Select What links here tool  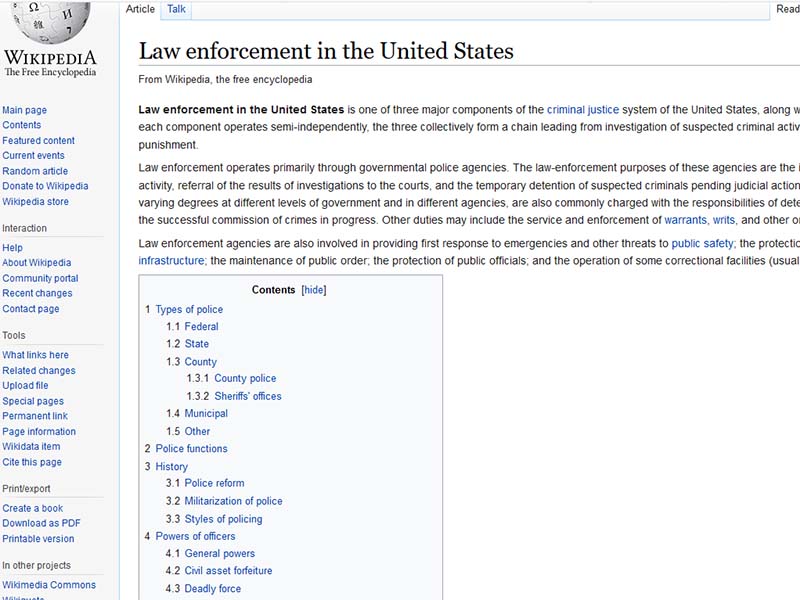tap(36, 355)
